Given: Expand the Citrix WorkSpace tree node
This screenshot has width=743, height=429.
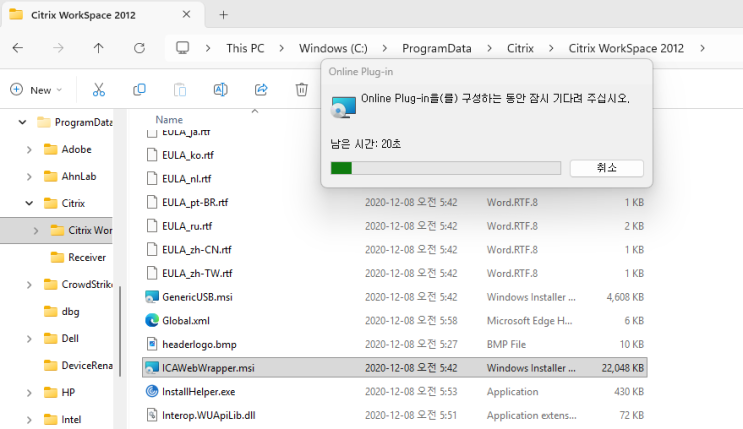Looking at the screenshot, I should click(36, 230).
